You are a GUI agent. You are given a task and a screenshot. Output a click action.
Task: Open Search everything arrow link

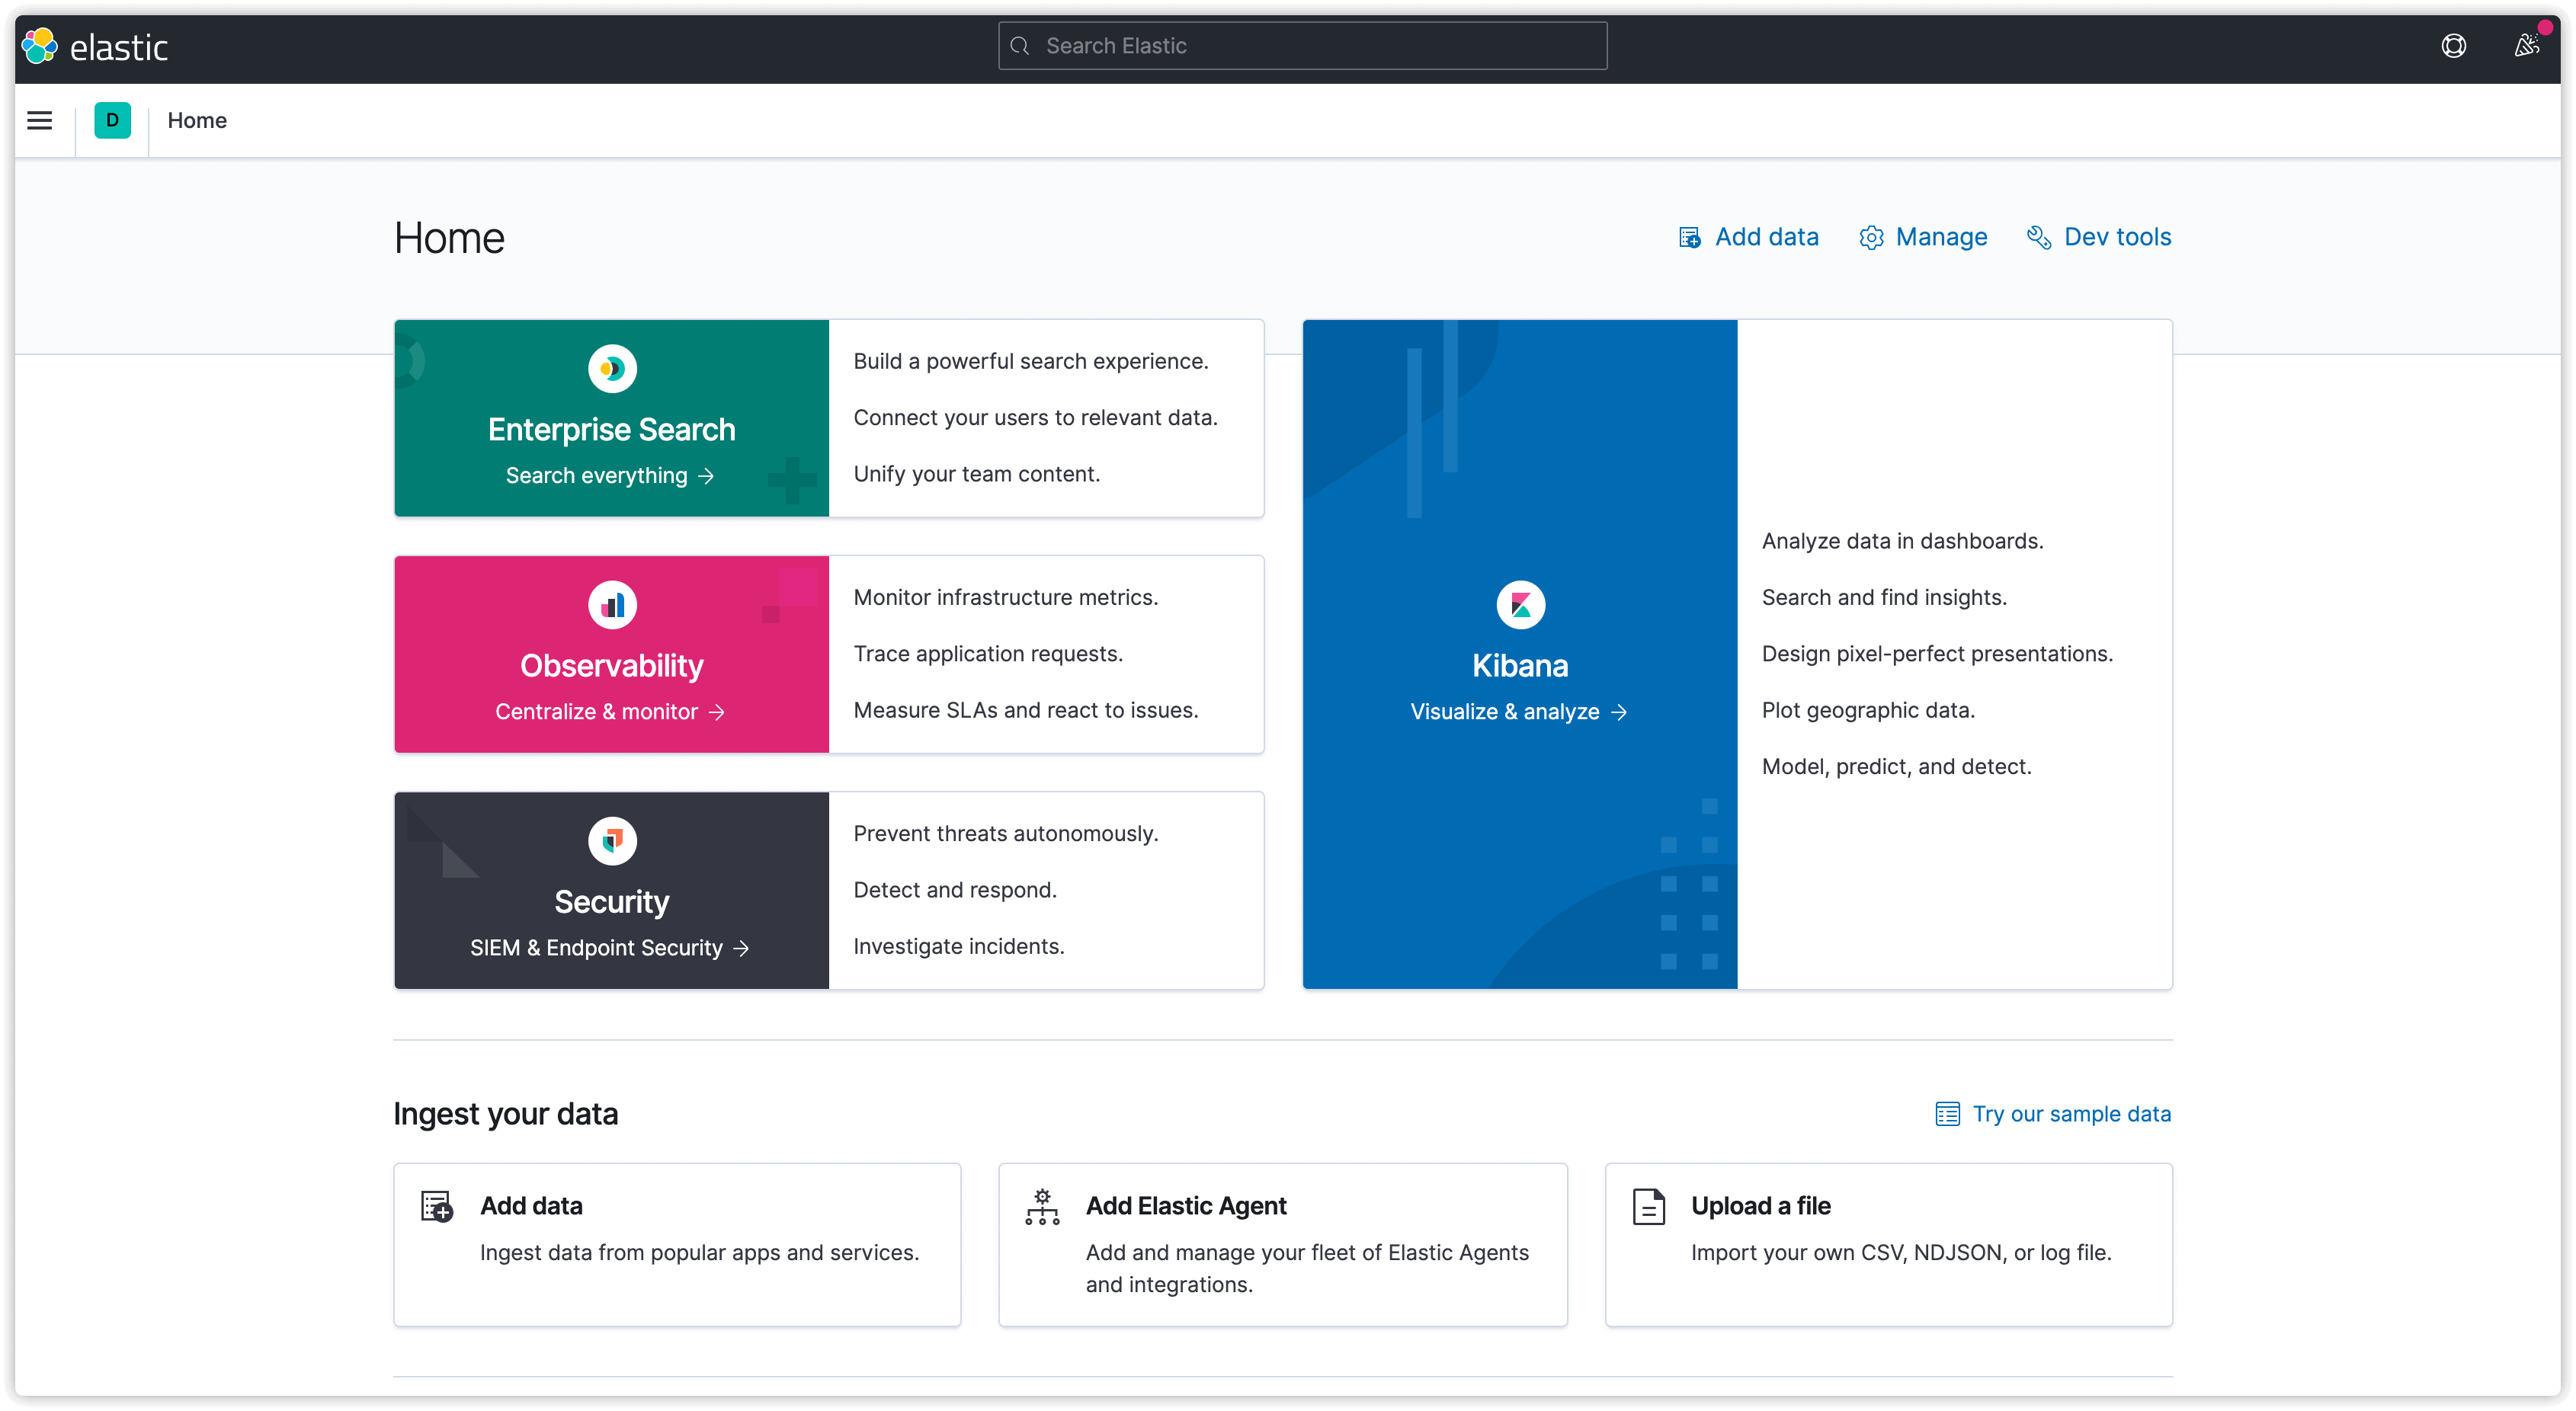pos(610,475)
